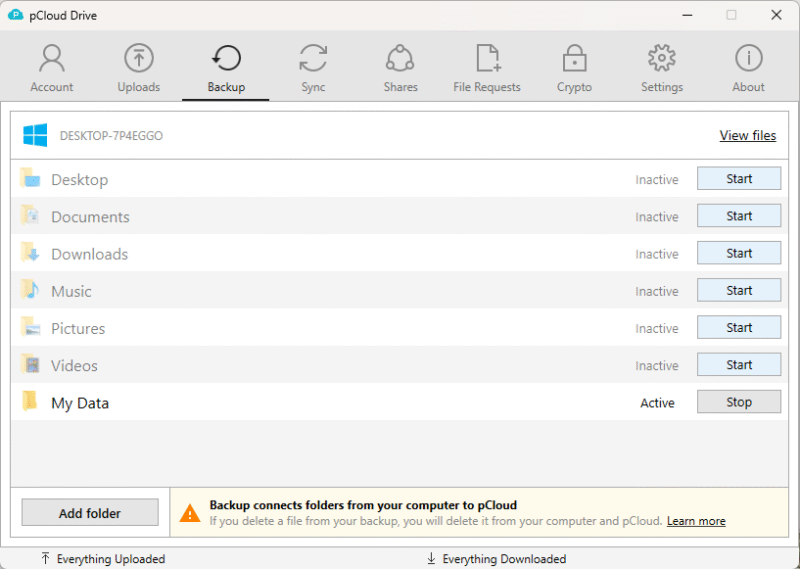Open the Account section icon
The image size is (800, 569).
pos(52,58)
